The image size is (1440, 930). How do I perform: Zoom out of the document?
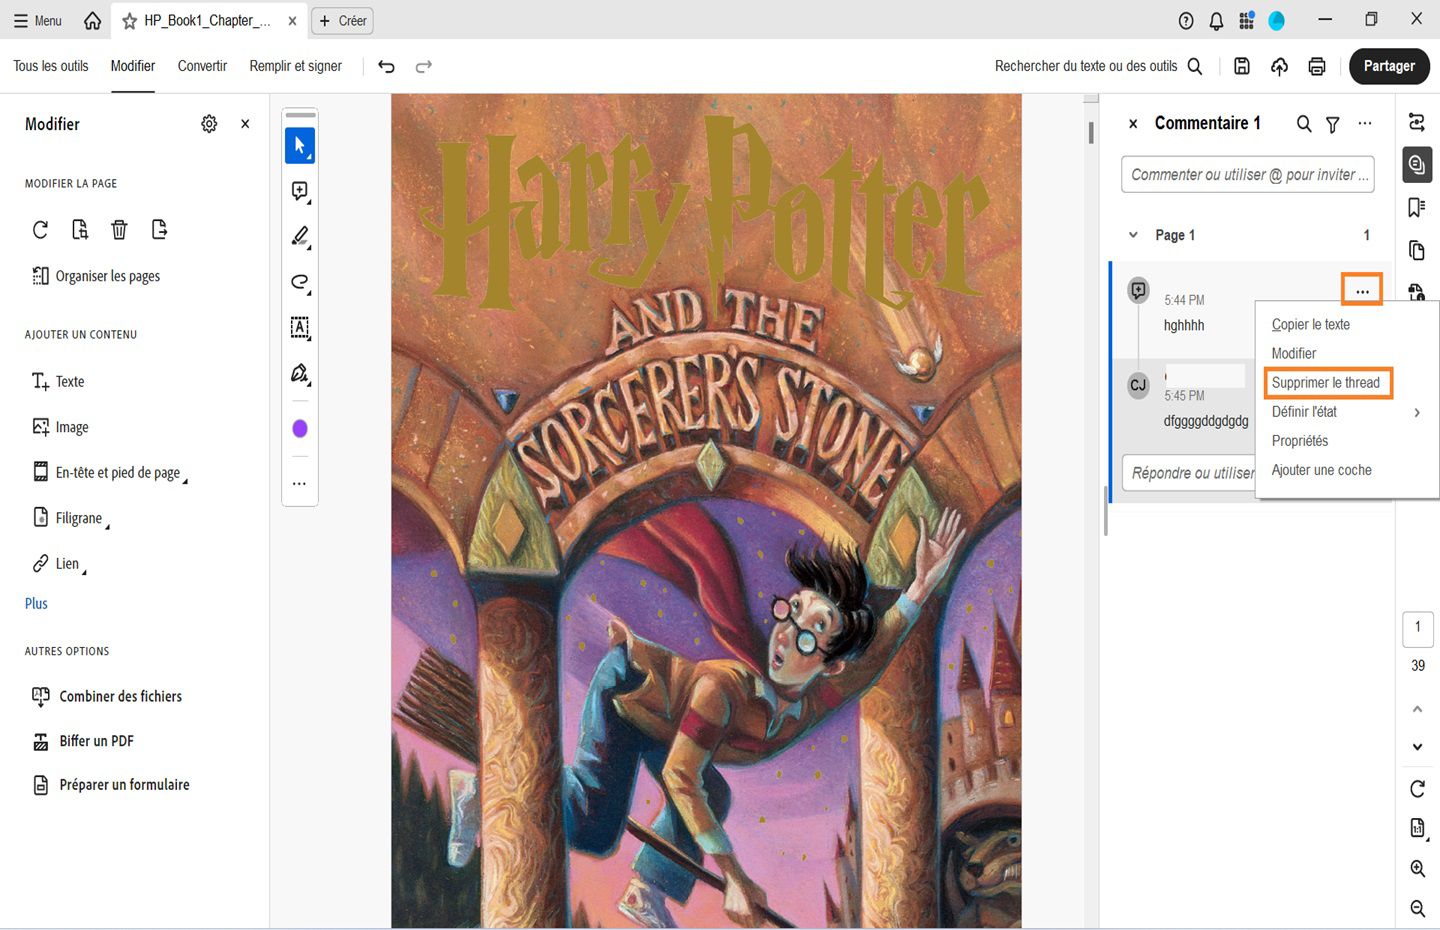1417,908
